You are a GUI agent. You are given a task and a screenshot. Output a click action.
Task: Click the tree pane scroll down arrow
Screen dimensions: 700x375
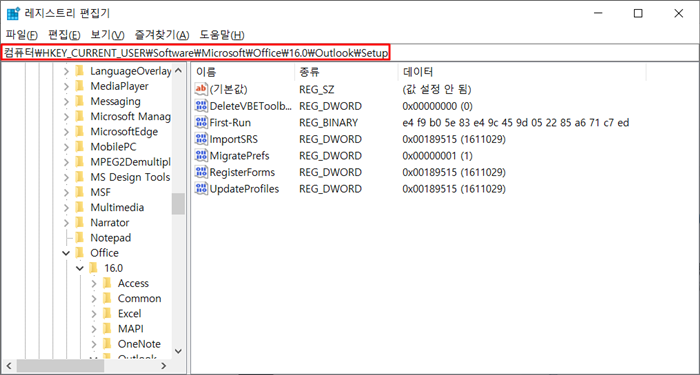(178, 351)
